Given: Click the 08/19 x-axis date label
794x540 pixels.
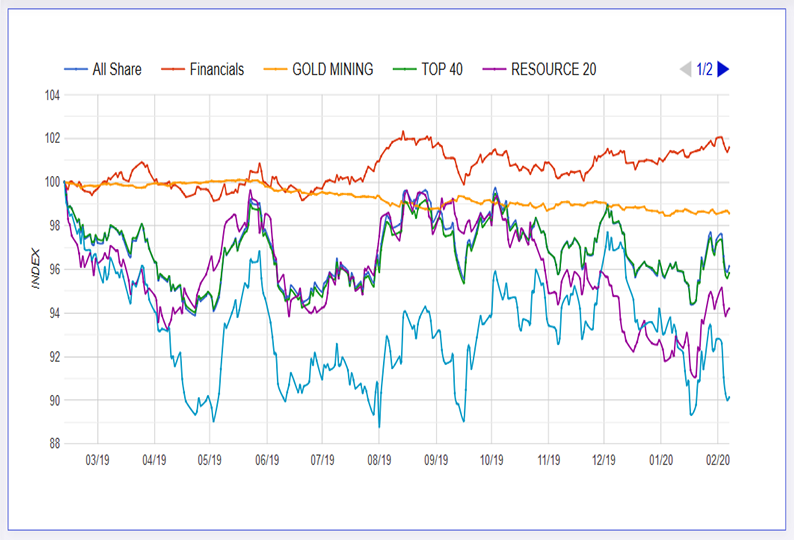Looking at the screenshot, I should [379, 461].
